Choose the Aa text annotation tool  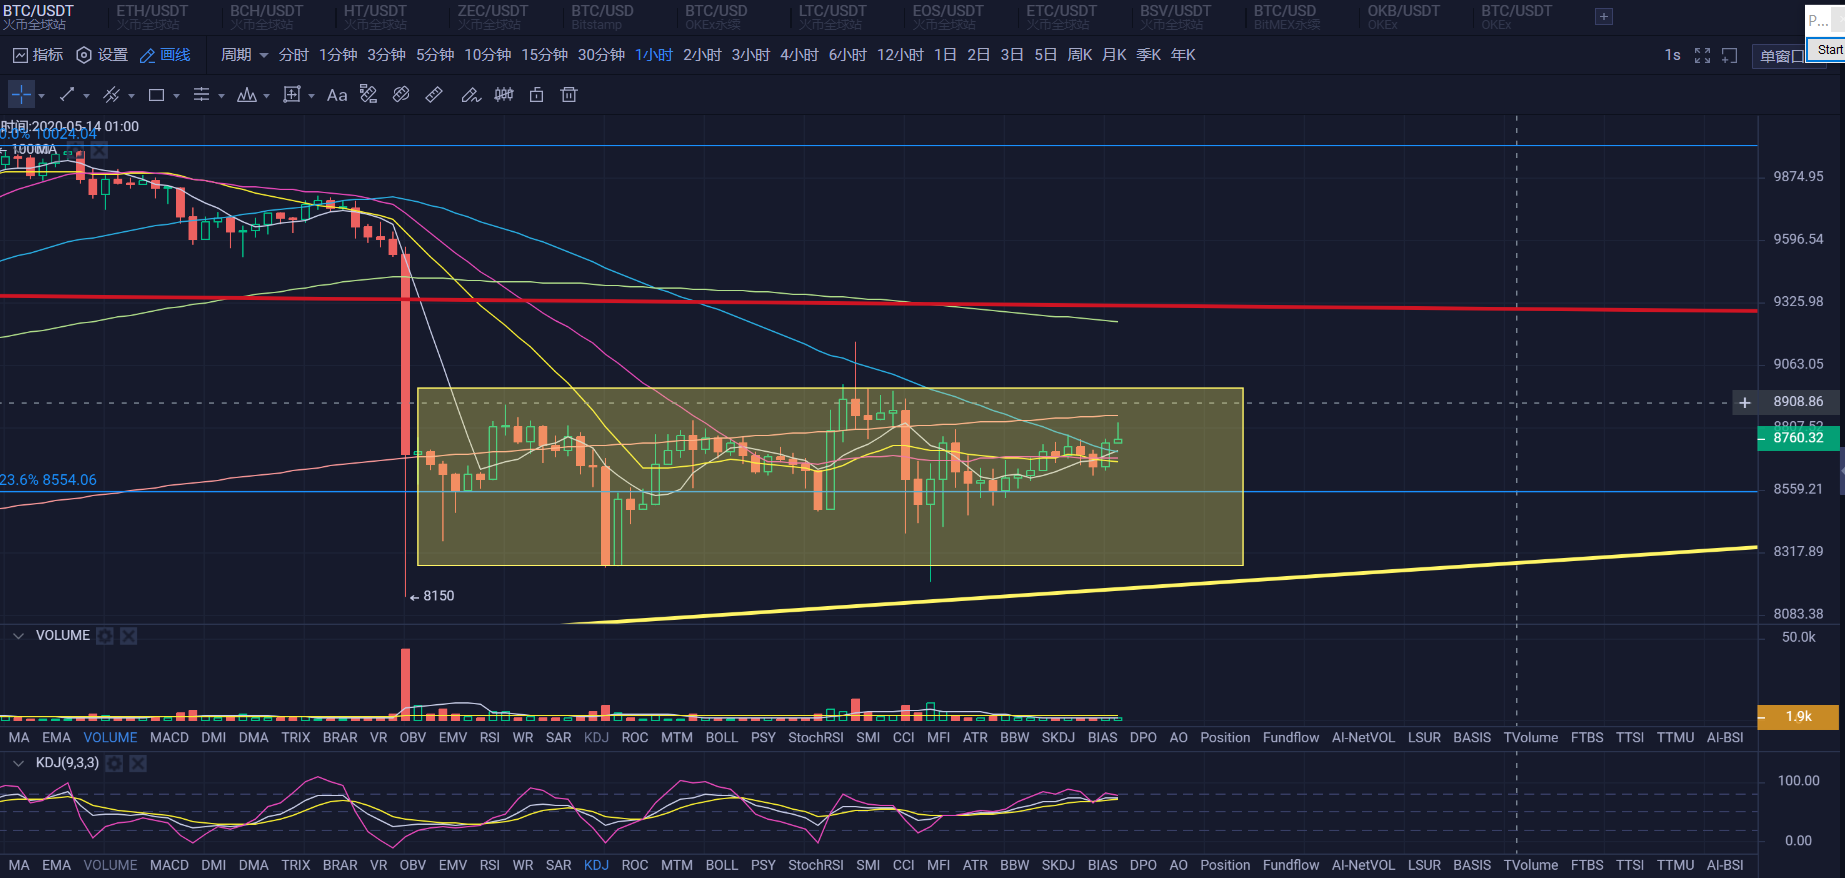pyautogui.click(x=337, y=95)
